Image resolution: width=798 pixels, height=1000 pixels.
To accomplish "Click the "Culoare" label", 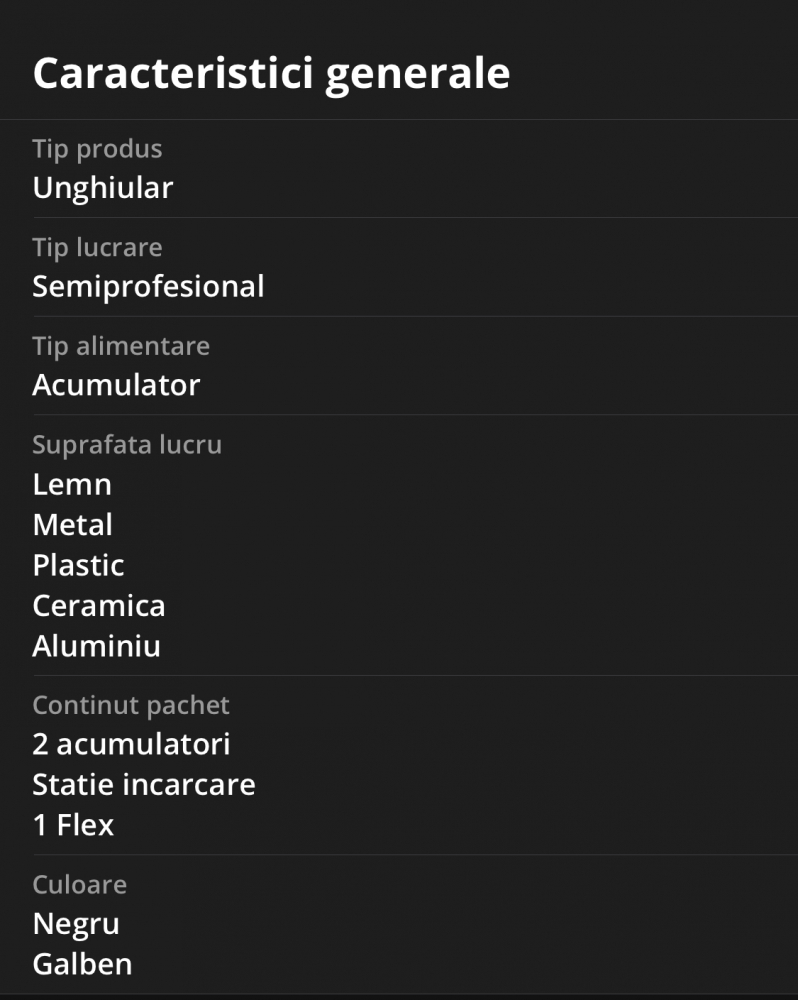I will pos(79,885).
